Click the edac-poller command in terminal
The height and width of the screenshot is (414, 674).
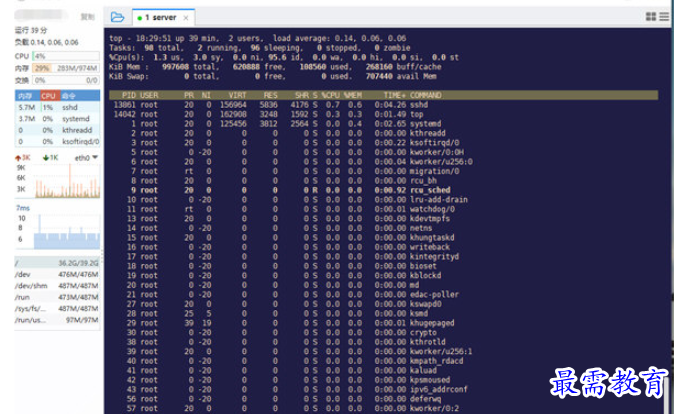[434, 294]
